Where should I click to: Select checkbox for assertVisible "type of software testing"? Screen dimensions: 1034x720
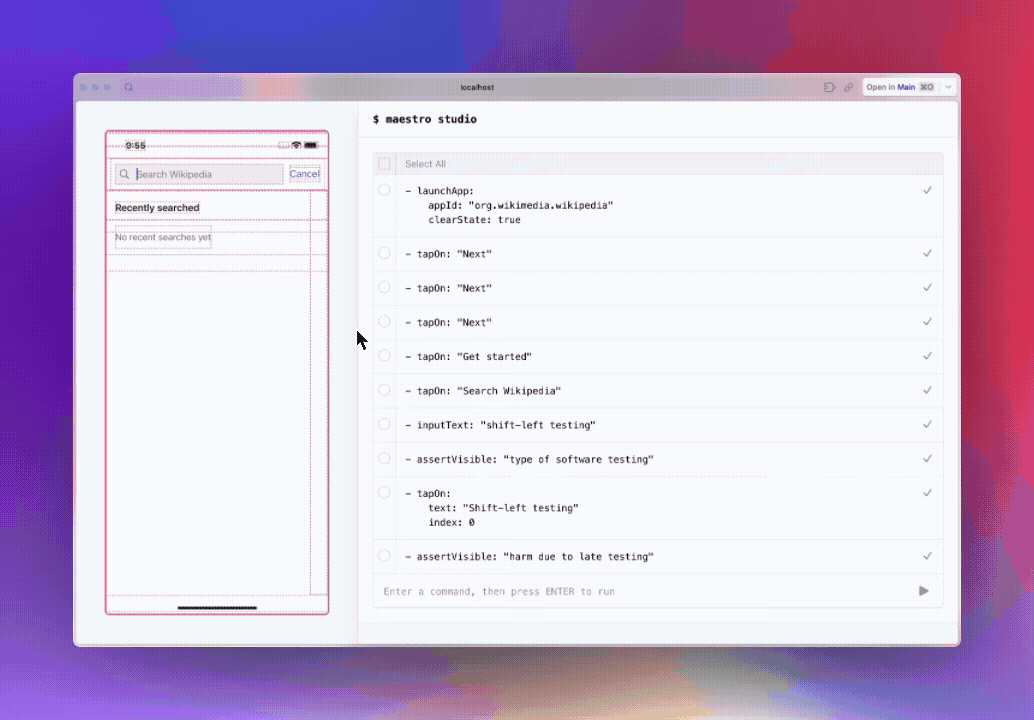pos(384,459)
